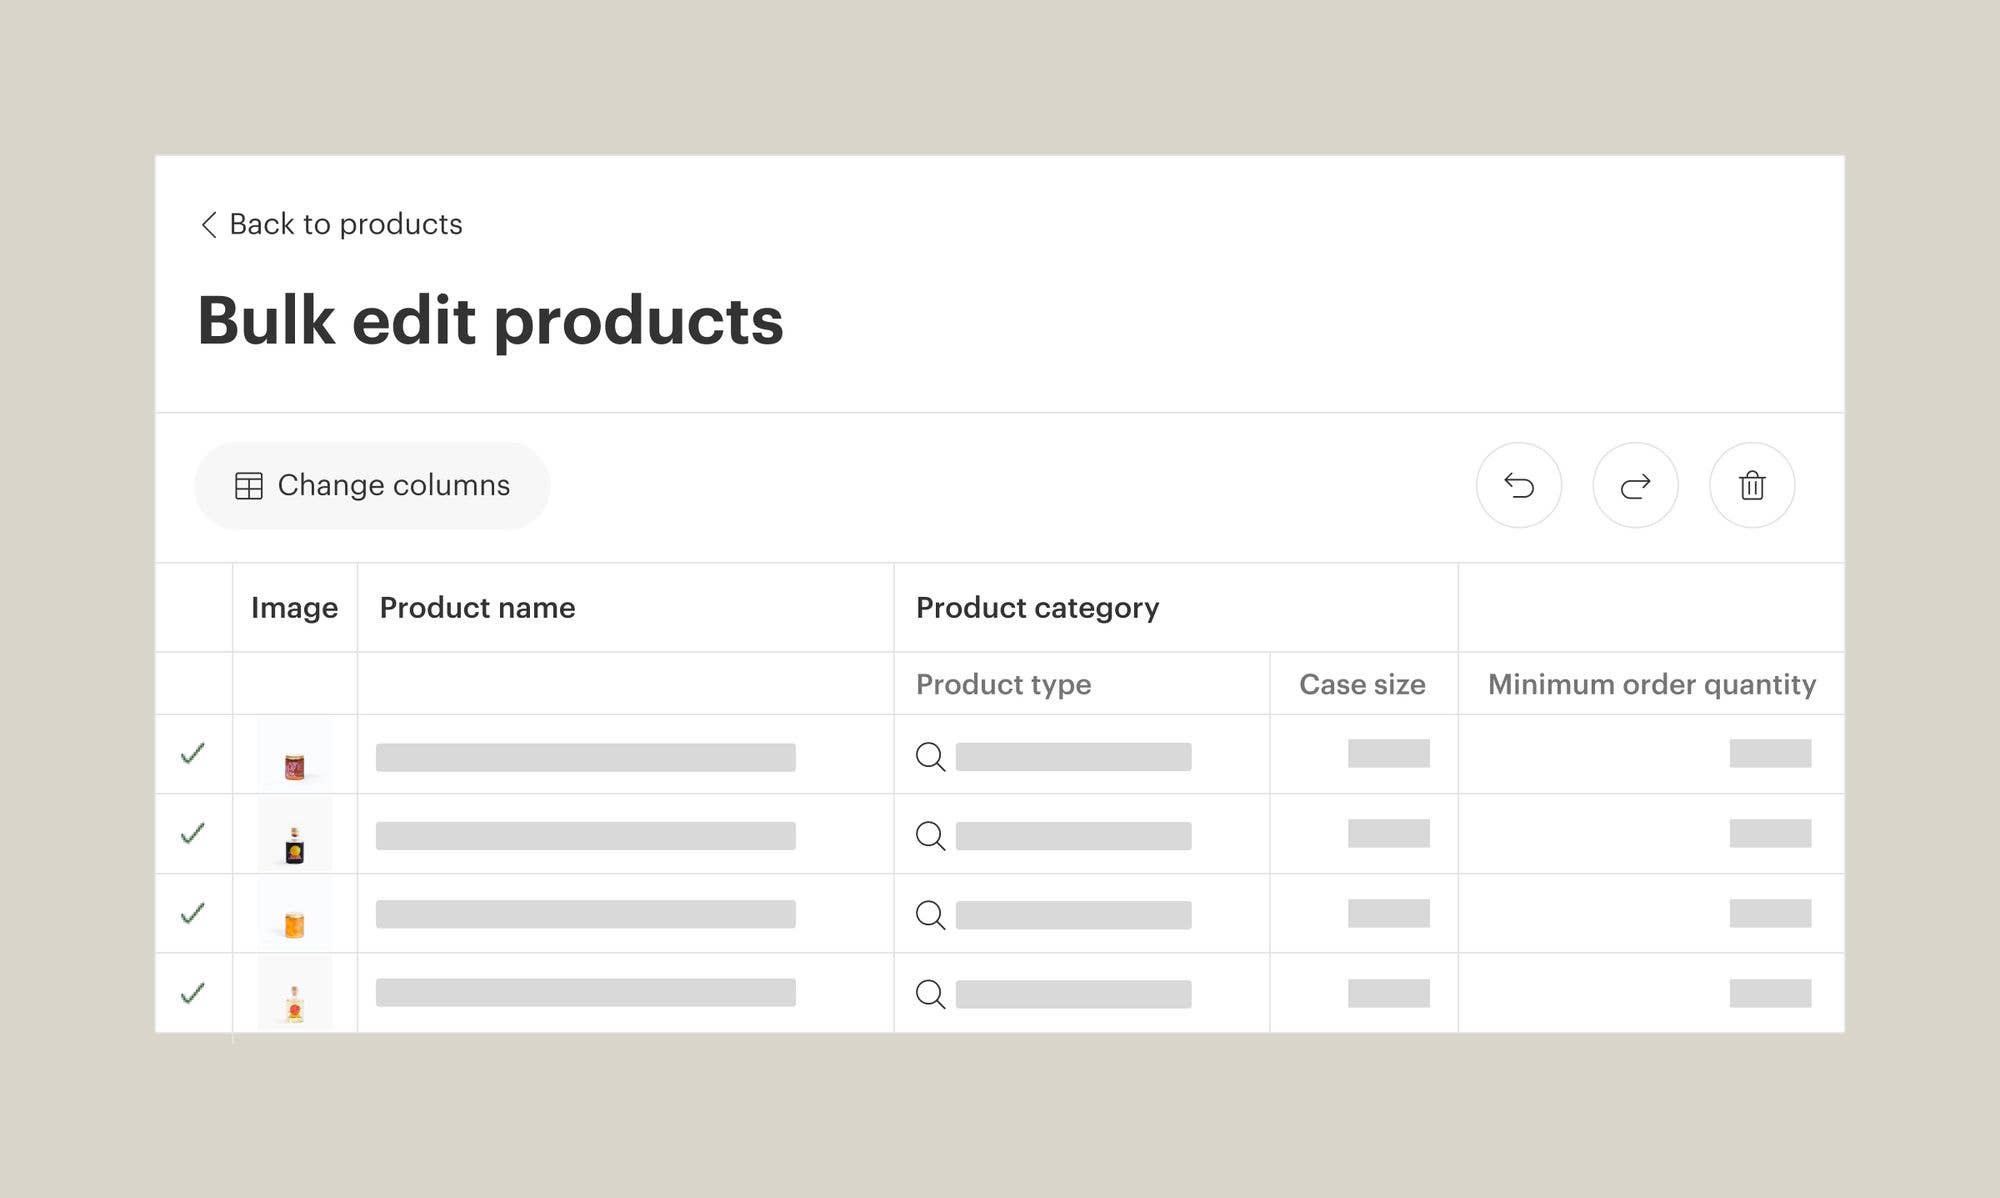
Task: Click the back chevron arrow icon
Action: point(208,225)
